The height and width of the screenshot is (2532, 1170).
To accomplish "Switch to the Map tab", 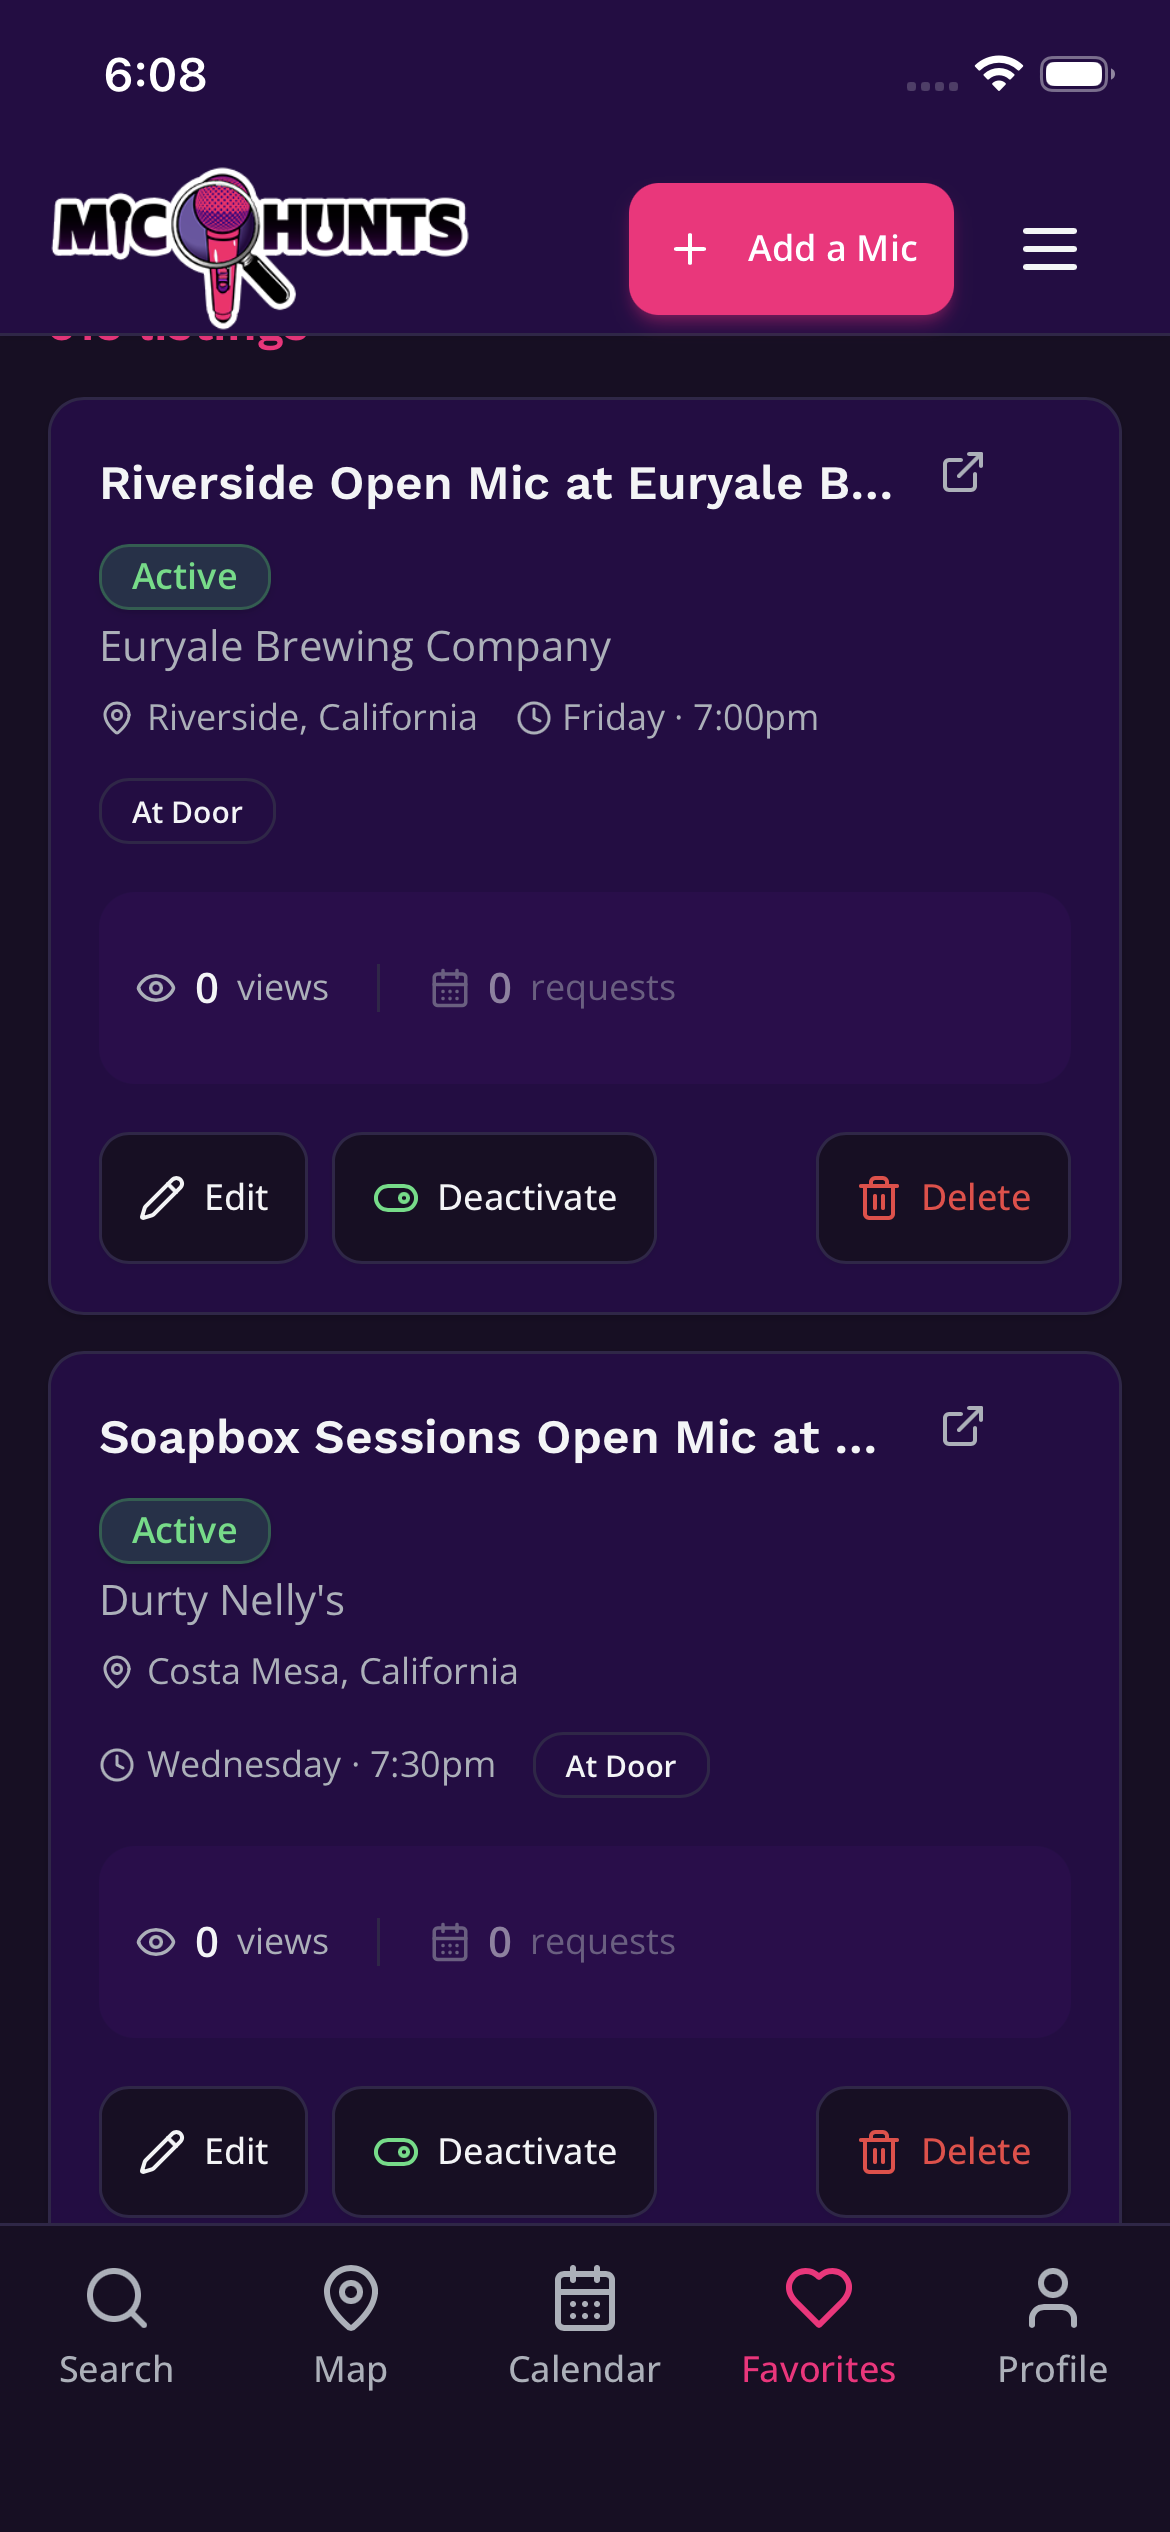I will coord(351,2325).
